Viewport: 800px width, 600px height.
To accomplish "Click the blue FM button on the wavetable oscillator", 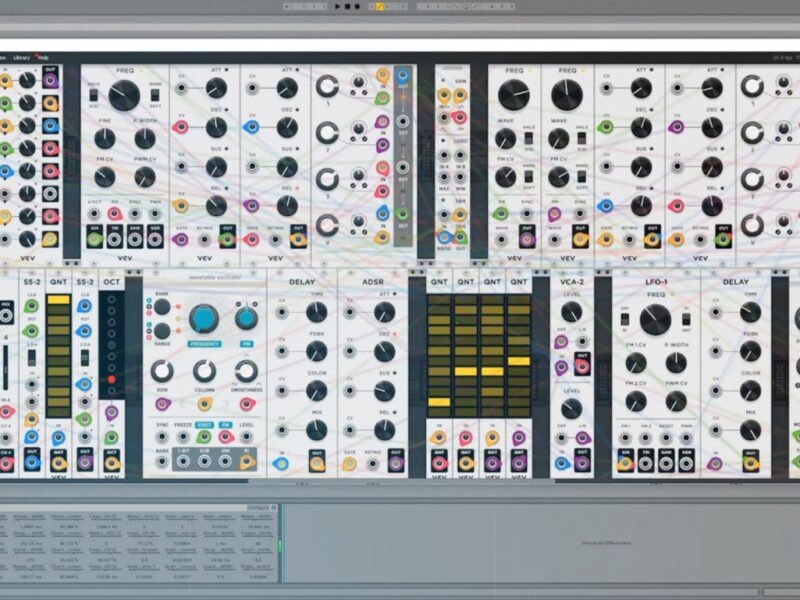I will pyautogui.click(x=246, y=343).
